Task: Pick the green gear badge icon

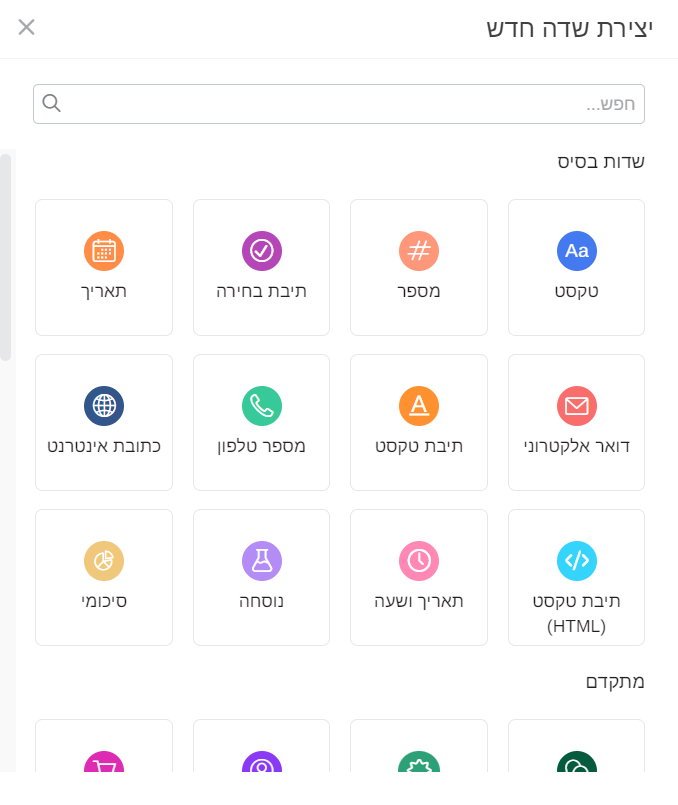Action: (419, 763)
